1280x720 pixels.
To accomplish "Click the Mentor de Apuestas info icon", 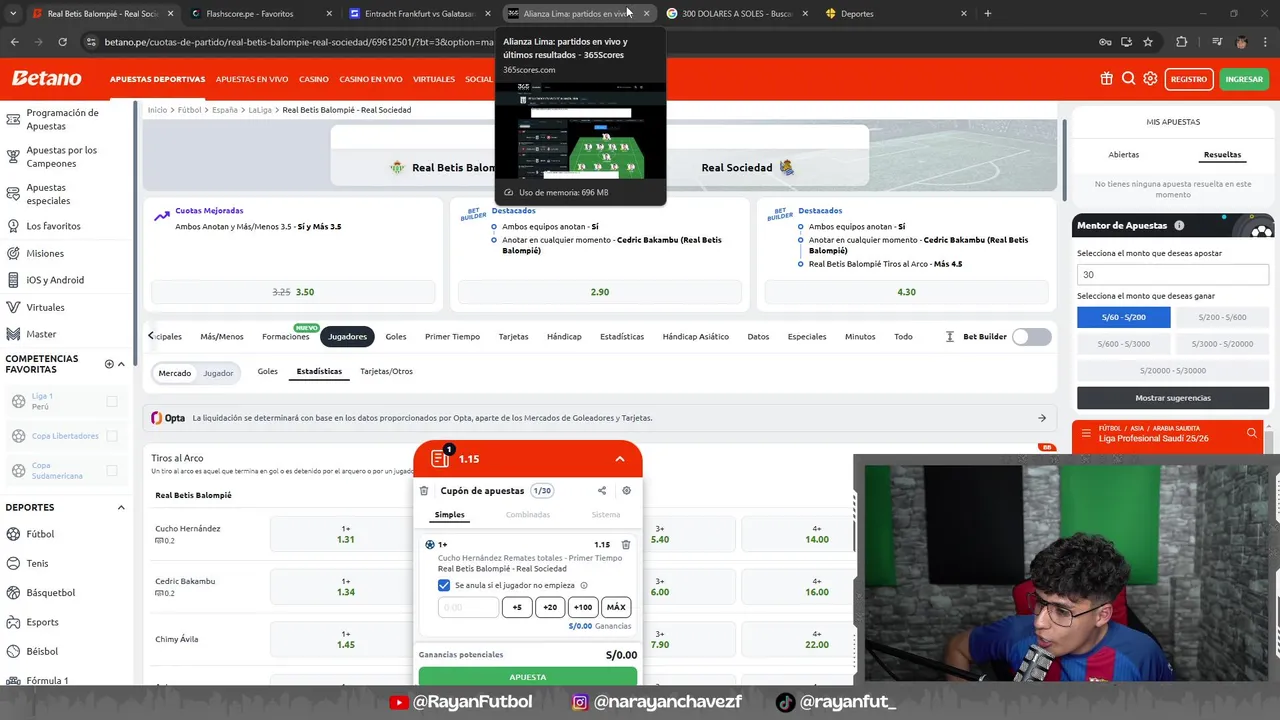I will [1179, 226].
